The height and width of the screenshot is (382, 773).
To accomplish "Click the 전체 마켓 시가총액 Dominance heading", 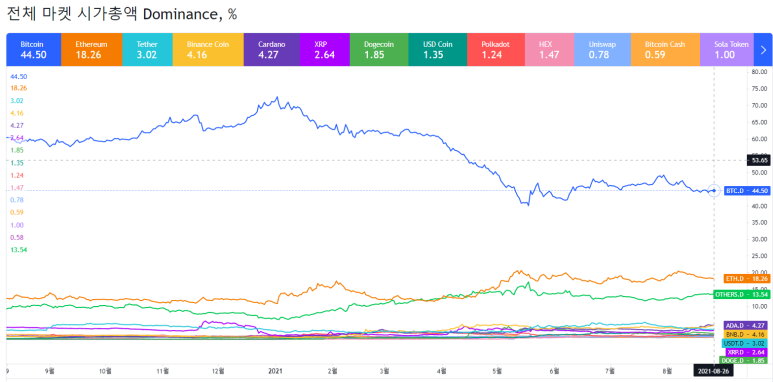I will click(122, 14).
